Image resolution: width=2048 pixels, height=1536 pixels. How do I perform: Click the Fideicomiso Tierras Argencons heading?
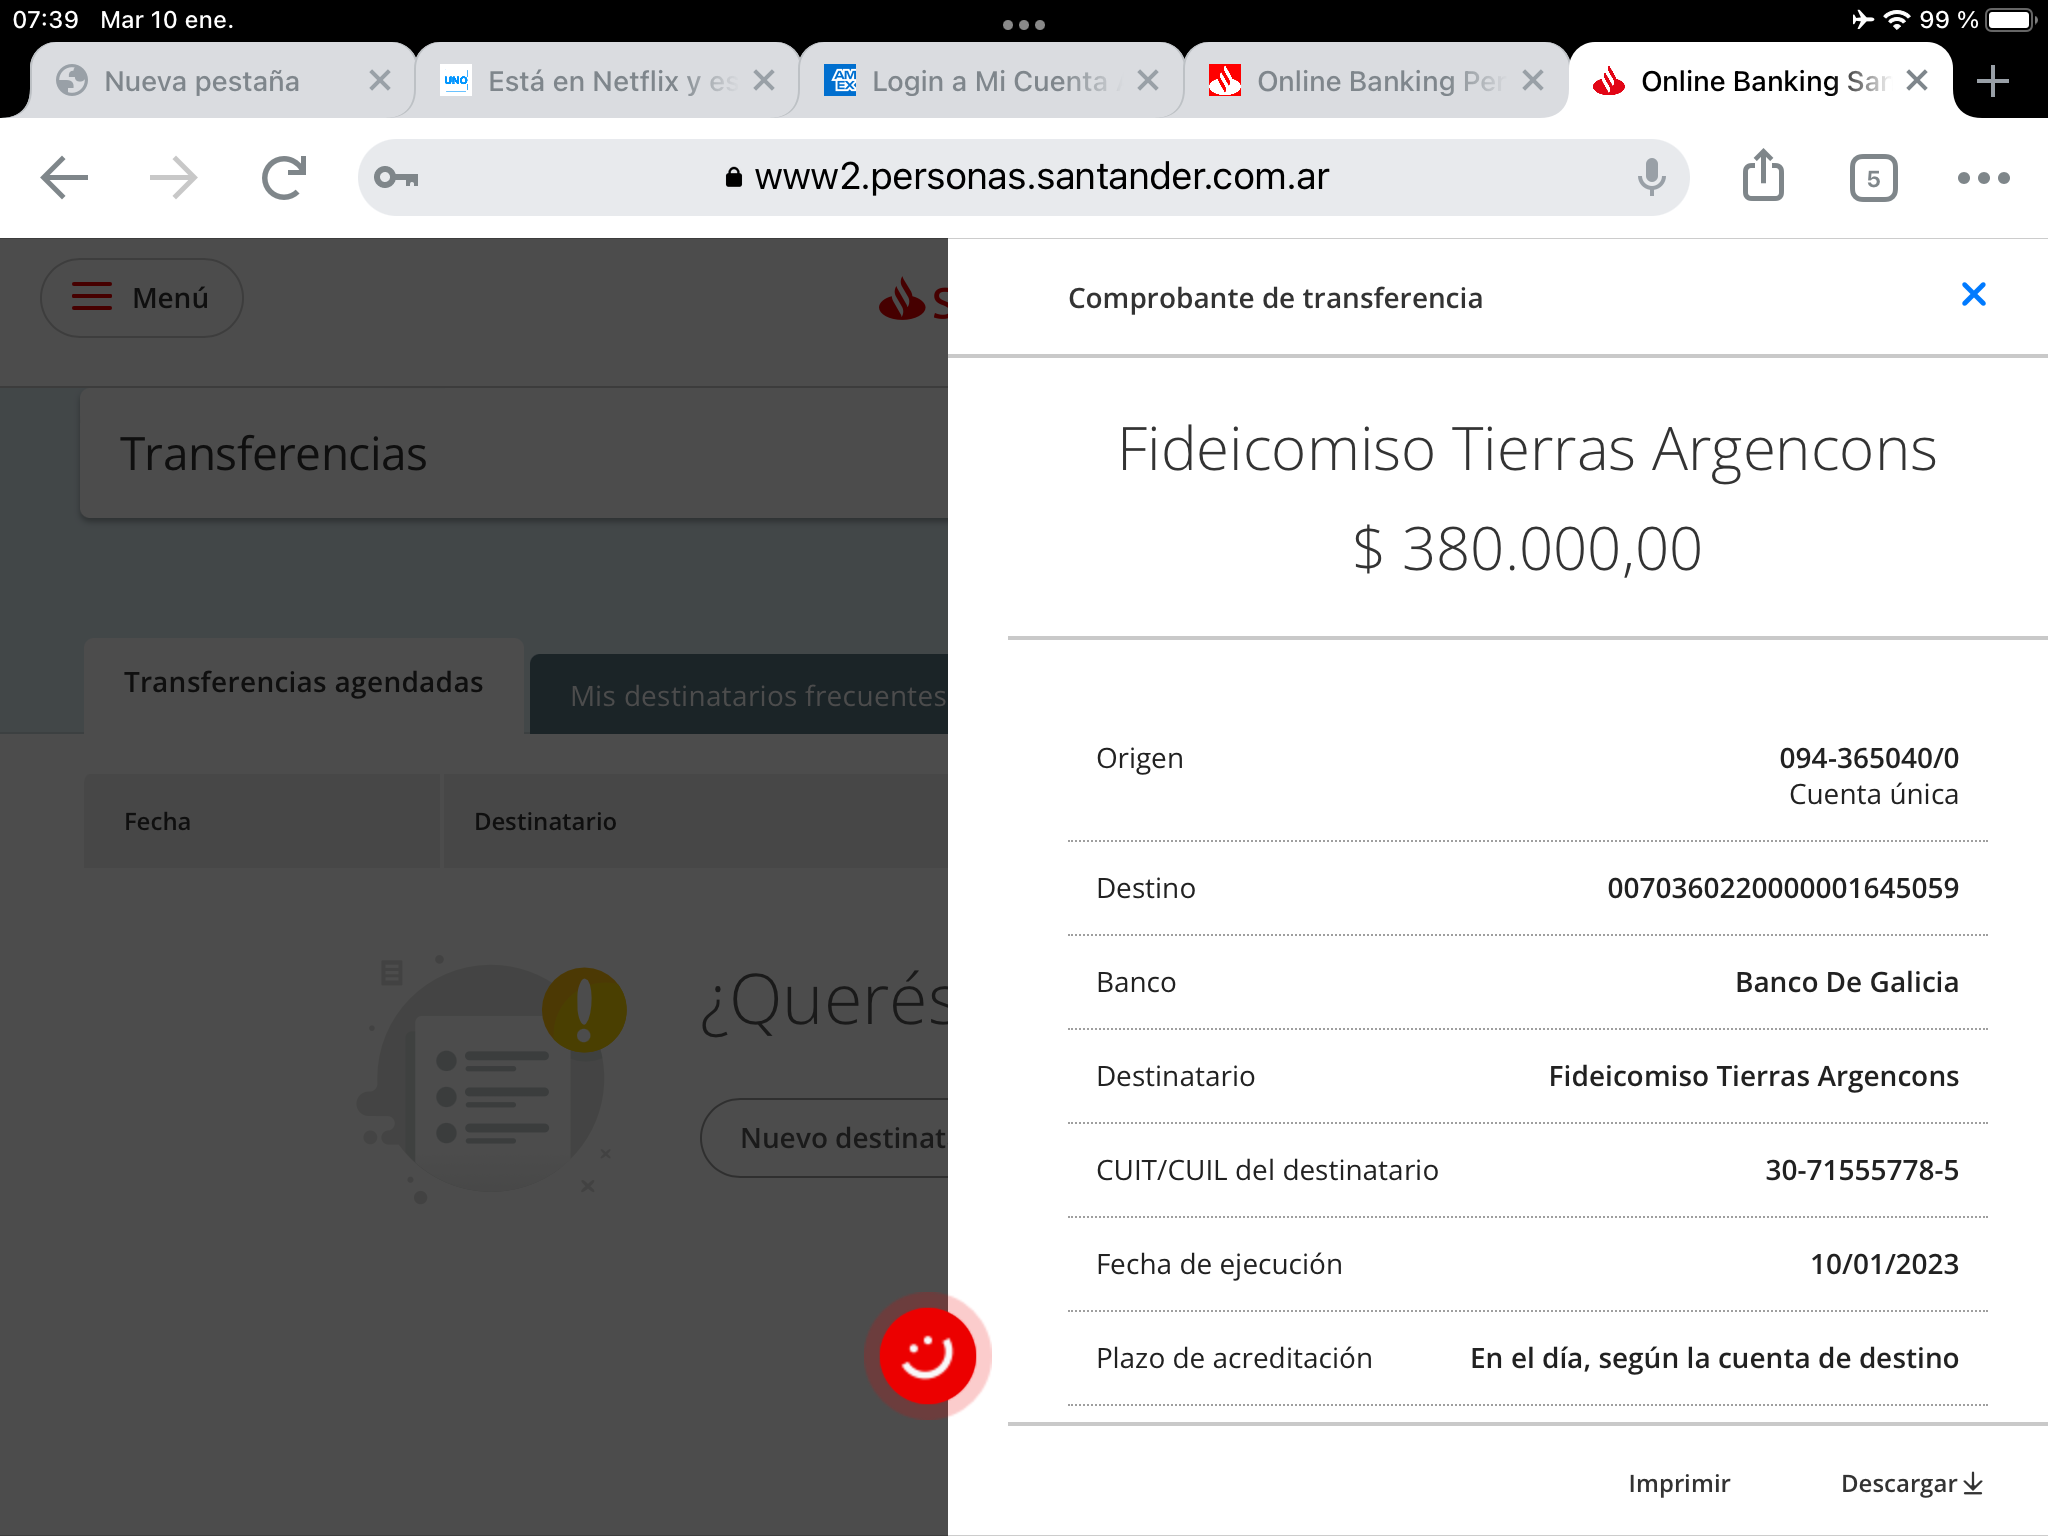1527,450
